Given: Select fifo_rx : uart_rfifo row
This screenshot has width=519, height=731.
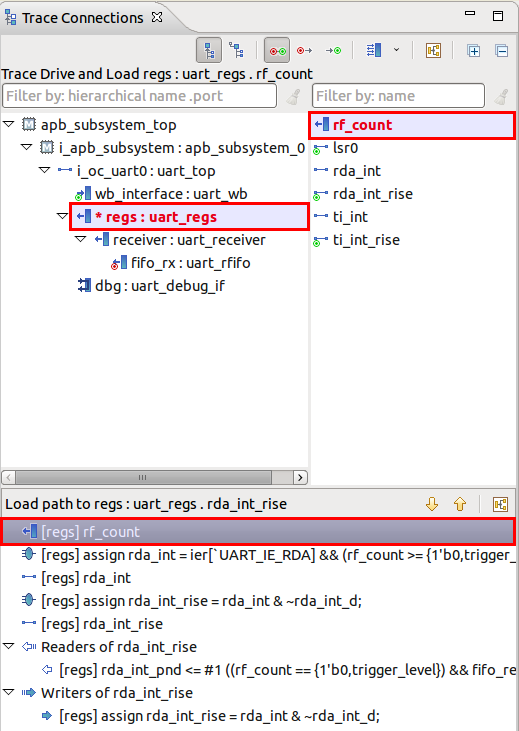Looking at the screenshot, I should click(x=190, y=263).
